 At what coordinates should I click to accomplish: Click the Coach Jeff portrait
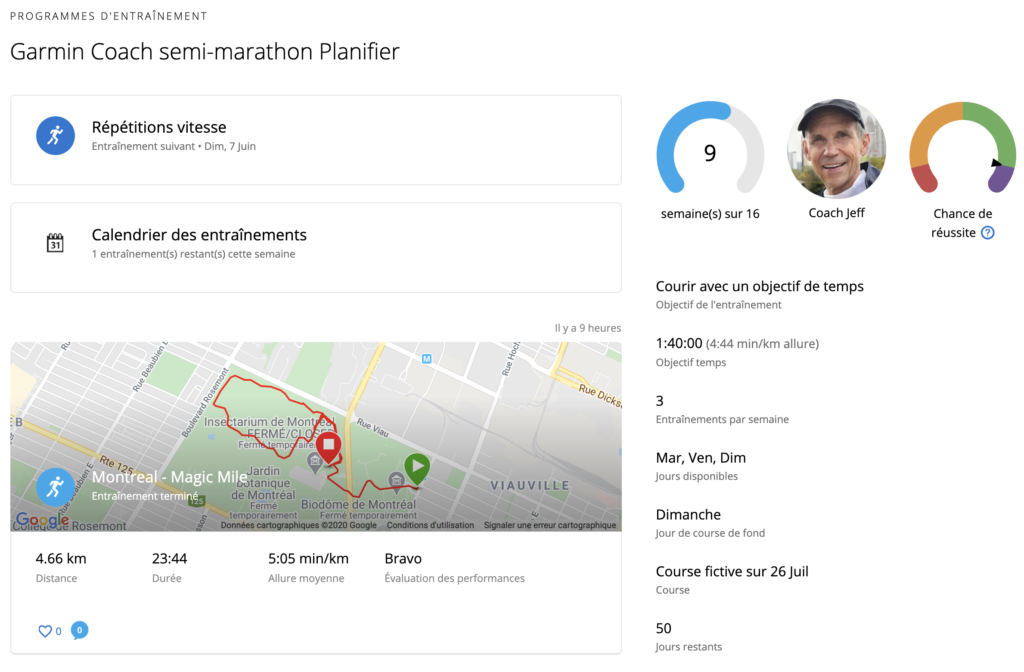(x=837, y=148)
